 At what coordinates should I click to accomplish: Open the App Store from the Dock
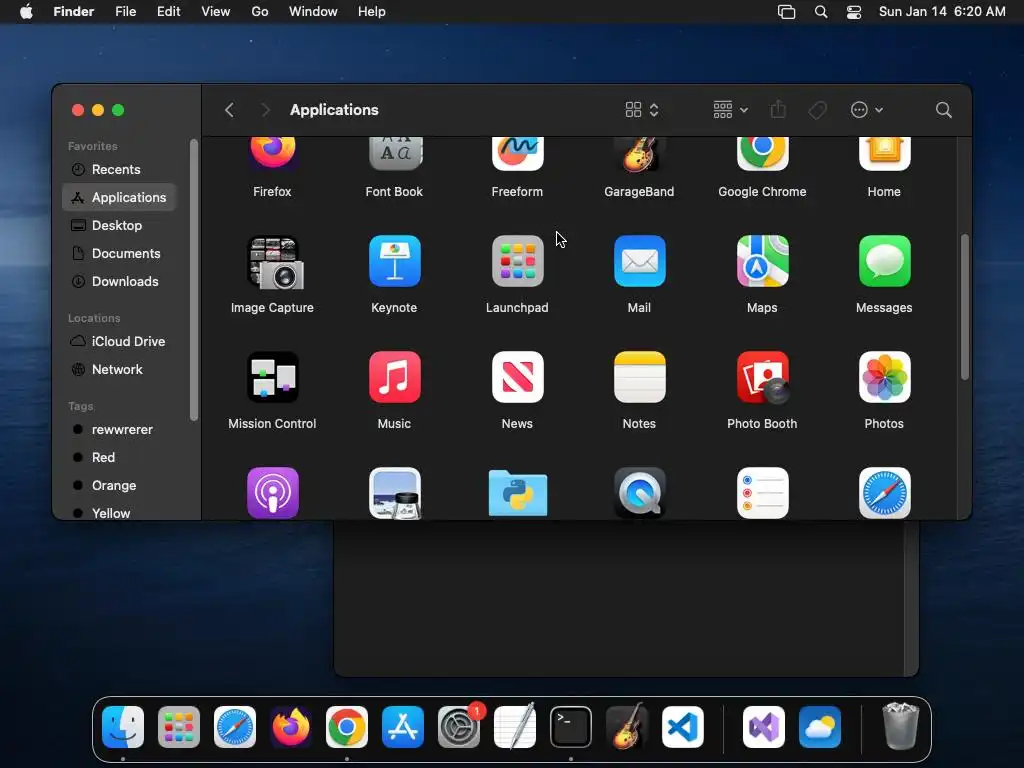403,727
